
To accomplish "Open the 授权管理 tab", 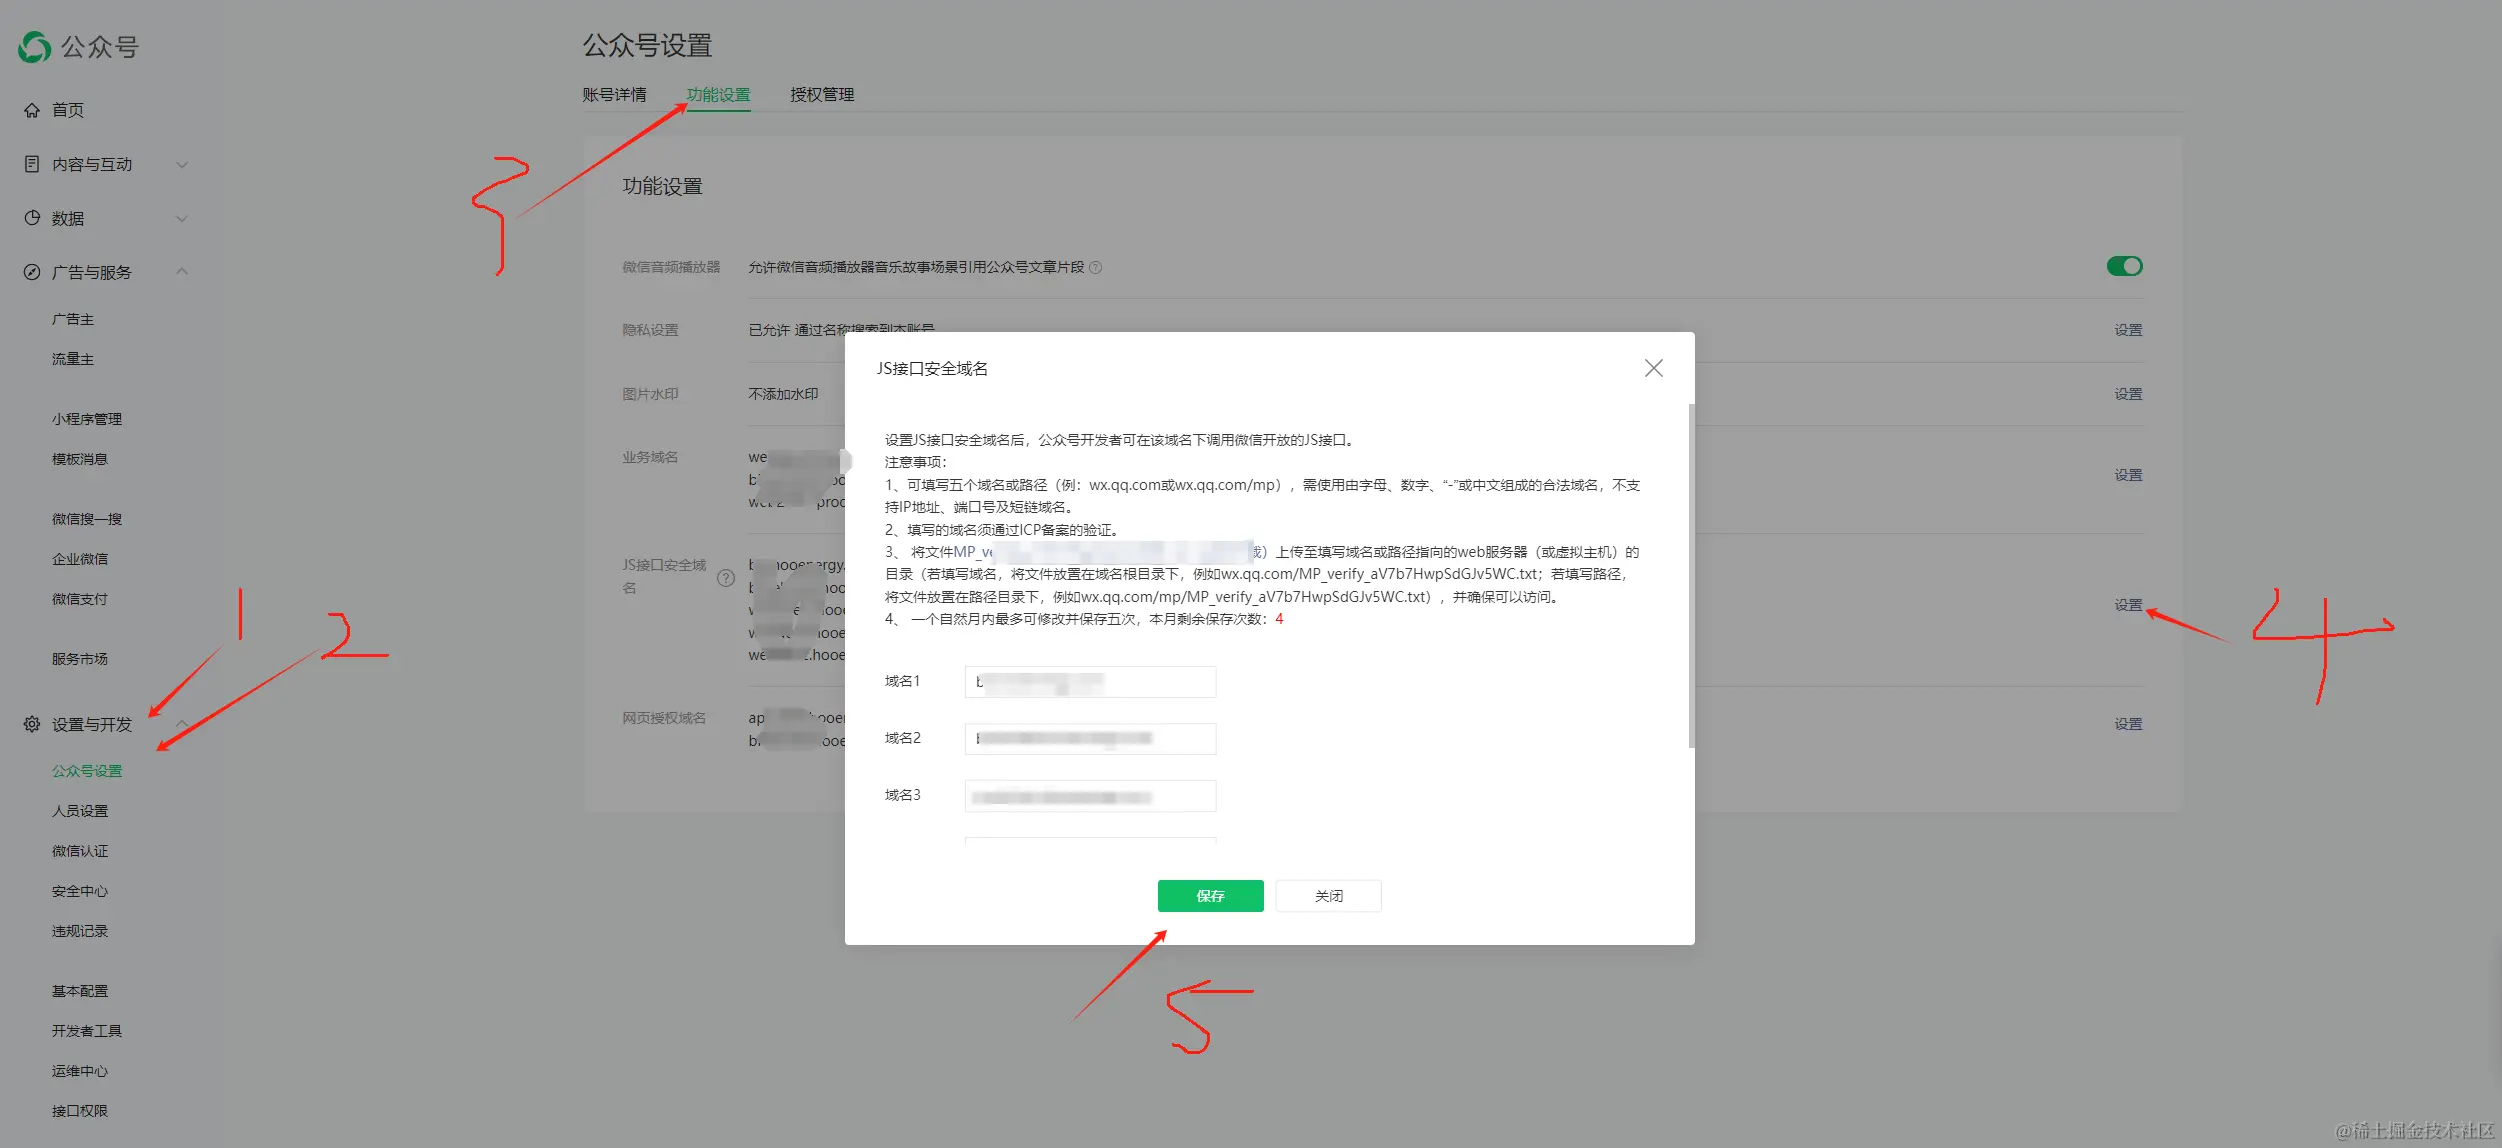I will (821, 95).
